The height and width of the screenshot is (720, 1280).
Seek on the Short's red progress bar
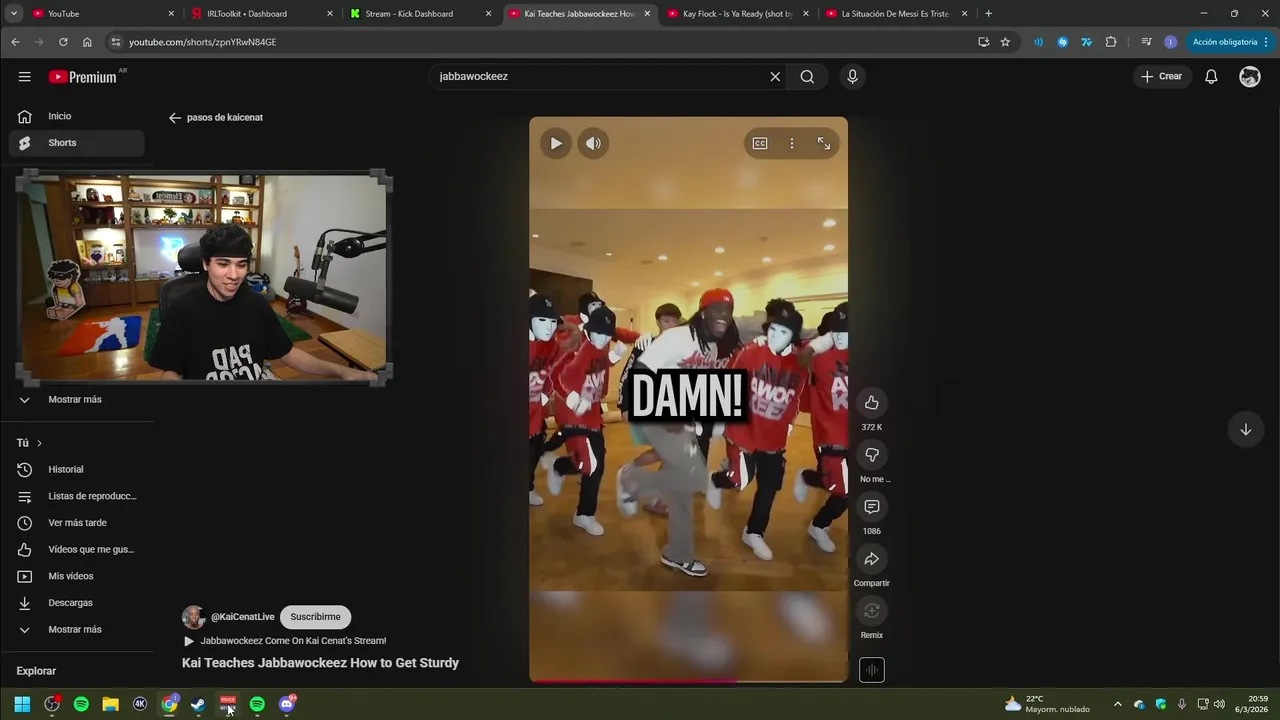[x=688, y=681]
